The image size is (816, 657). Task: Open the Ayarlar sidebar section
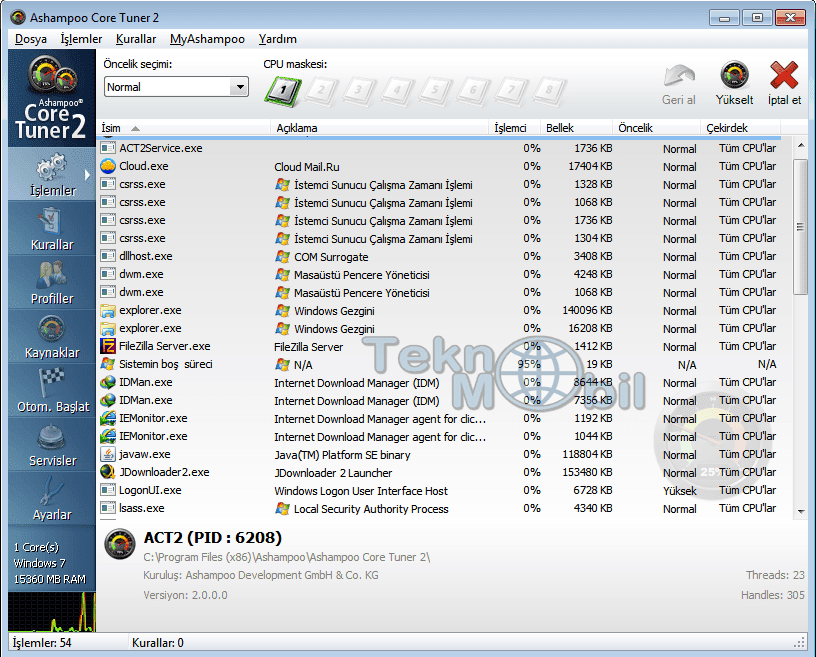click(x=52, y=500)
